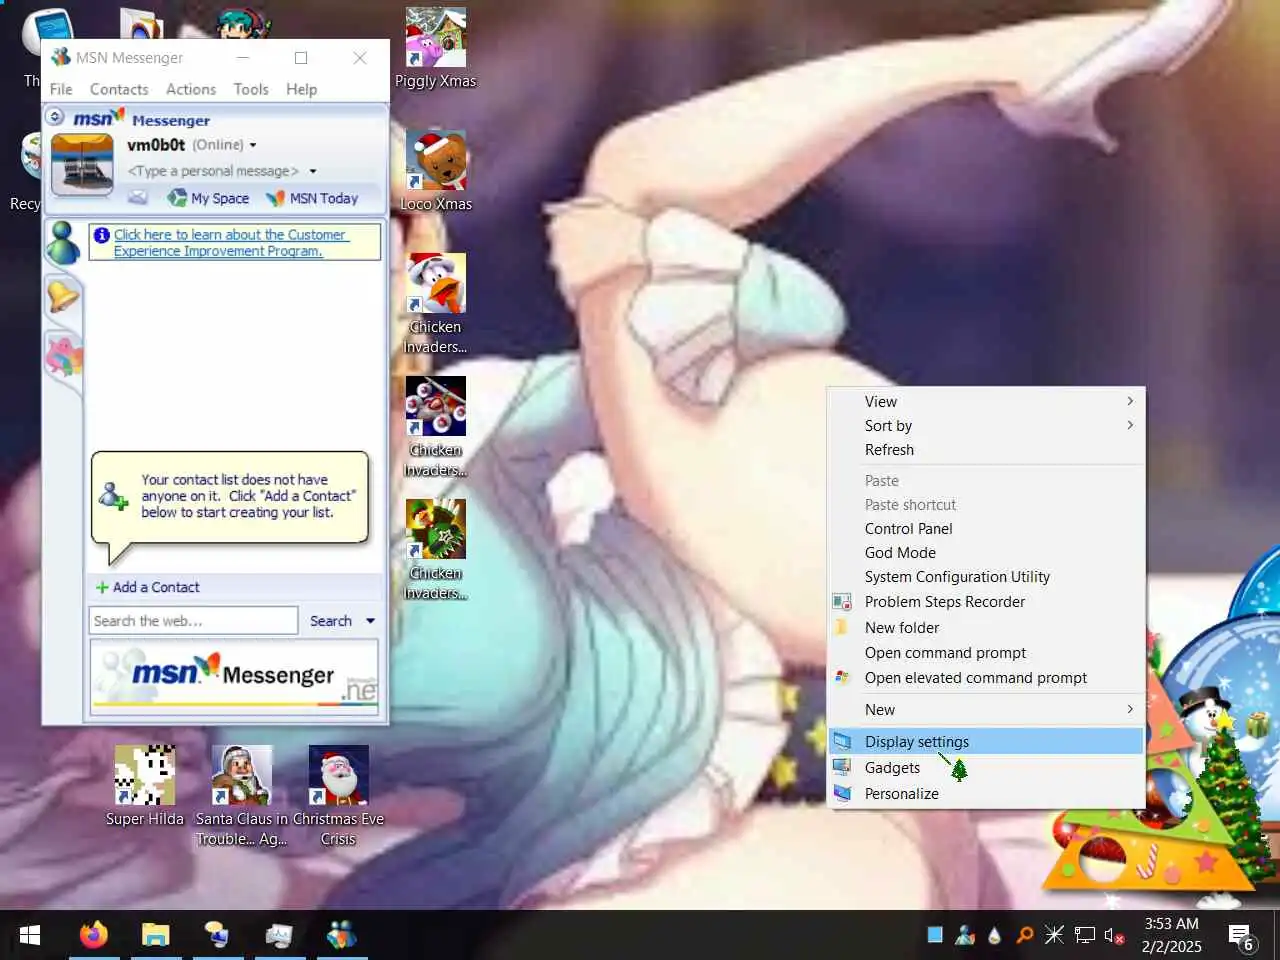Open the File menu in MSN Messenger
Image resolution: width=1280 pixels, height=960 pixels.
click(x=61, y=89)
